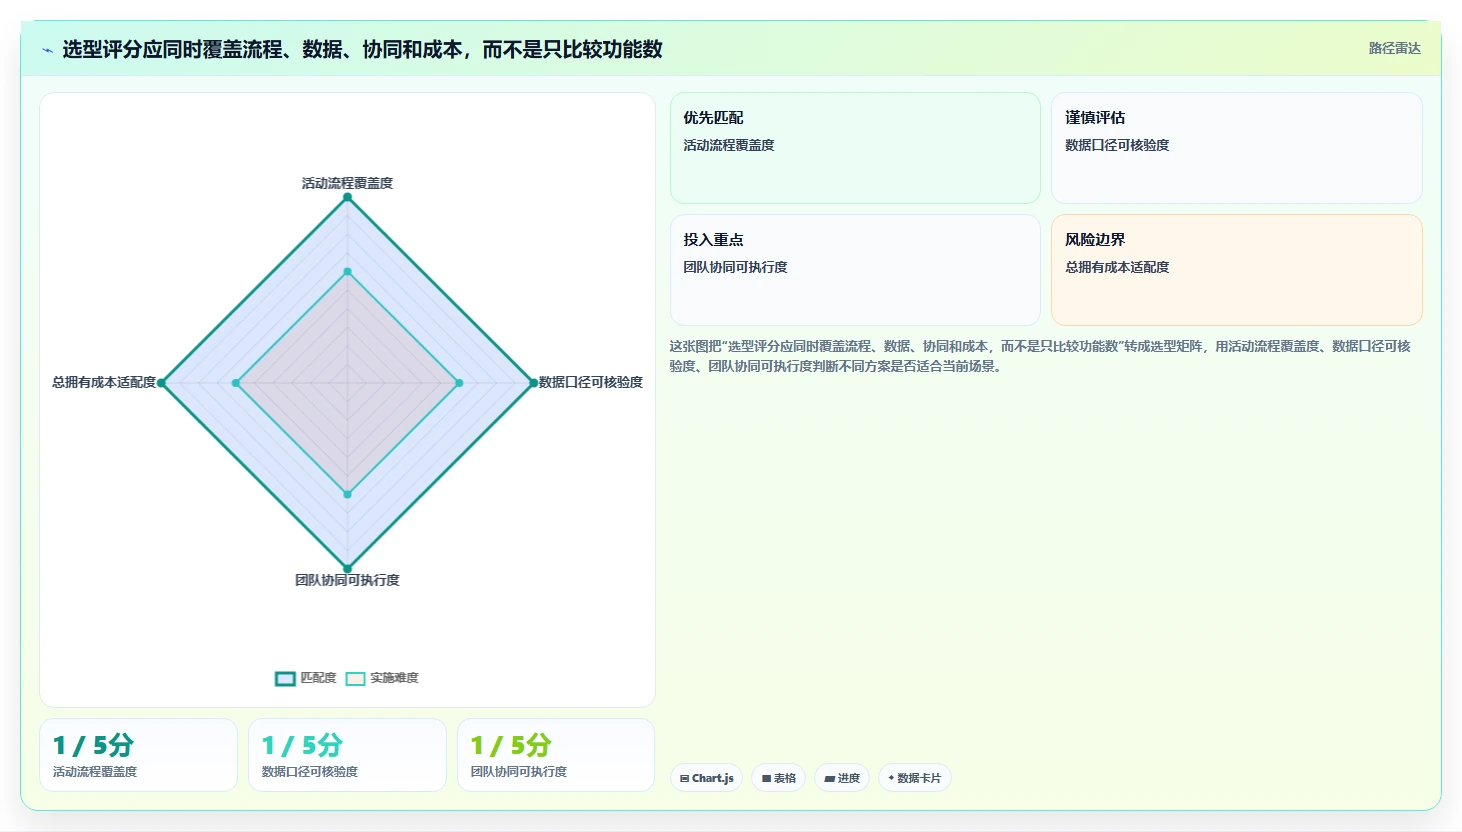This screenshot has height=832, width=1462.
Task: Open the 谨慎评估 card
Action: point(1237,148)
